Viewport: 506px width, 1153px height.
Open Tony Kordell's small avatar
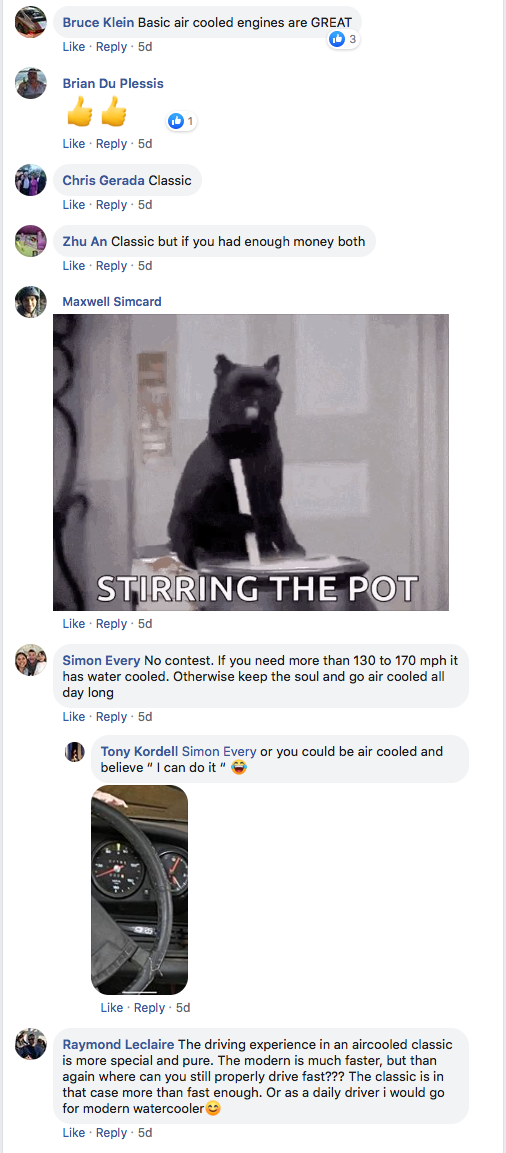[75, 752]
